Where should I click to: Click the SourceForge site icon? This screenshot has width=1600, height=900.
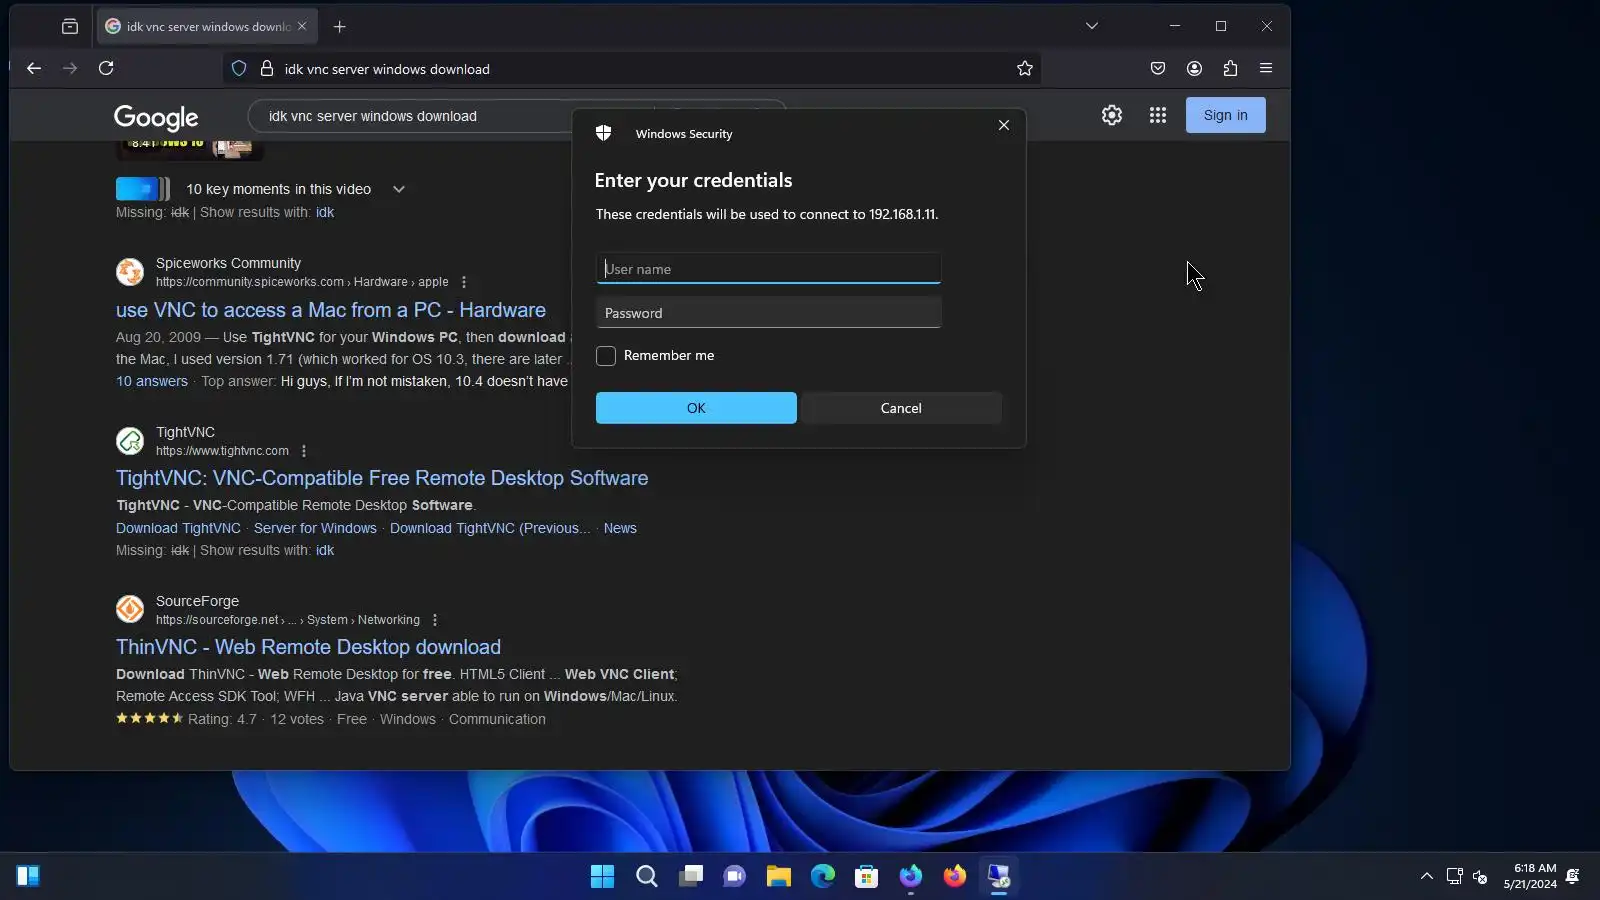(x=130, y=609)
